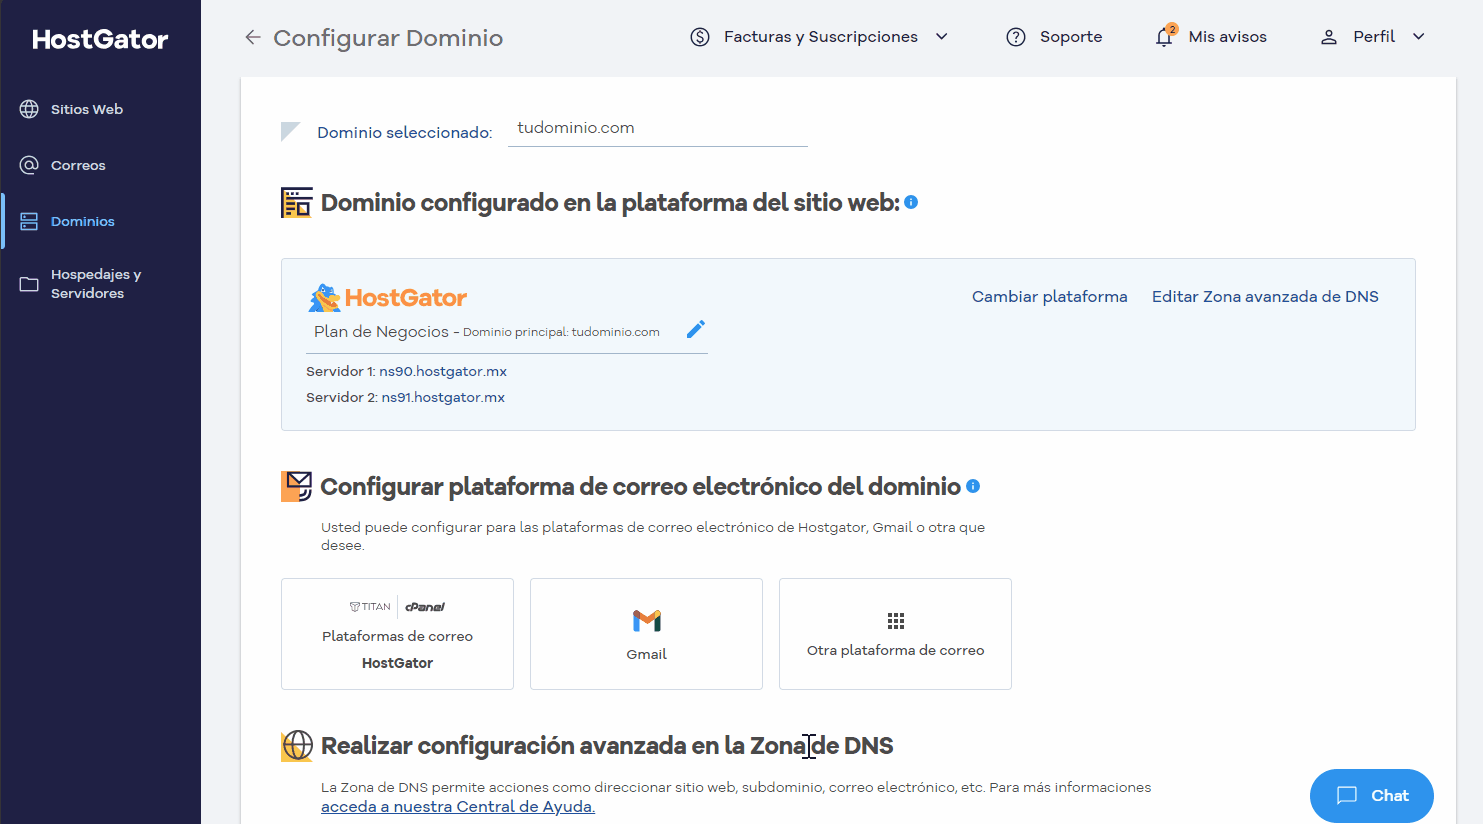Select Otra plataforma de correo card
This screenshot has height=824, width=1483.
pyautogui.click(x=895, y=634)
